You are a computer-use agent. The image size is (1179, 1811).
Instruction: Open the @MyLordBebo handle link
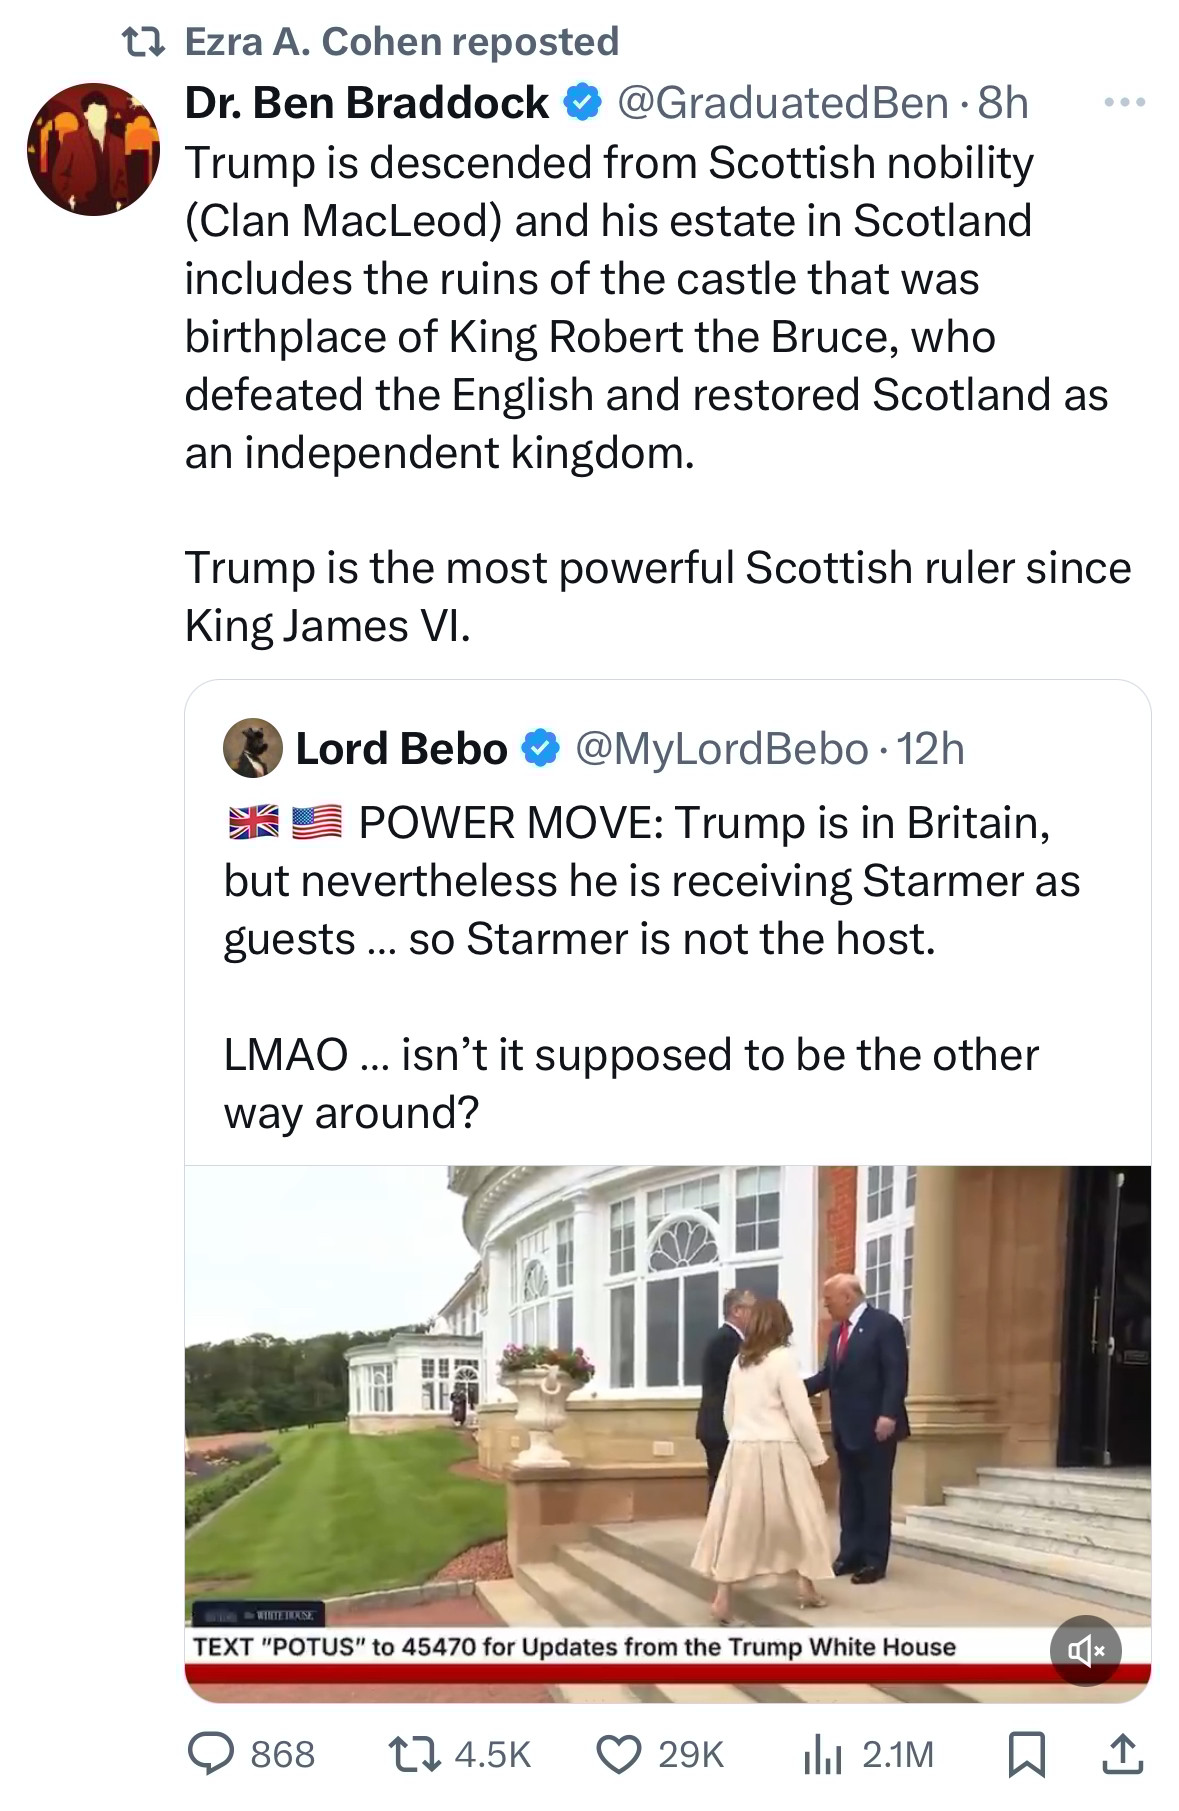point(721,748)
